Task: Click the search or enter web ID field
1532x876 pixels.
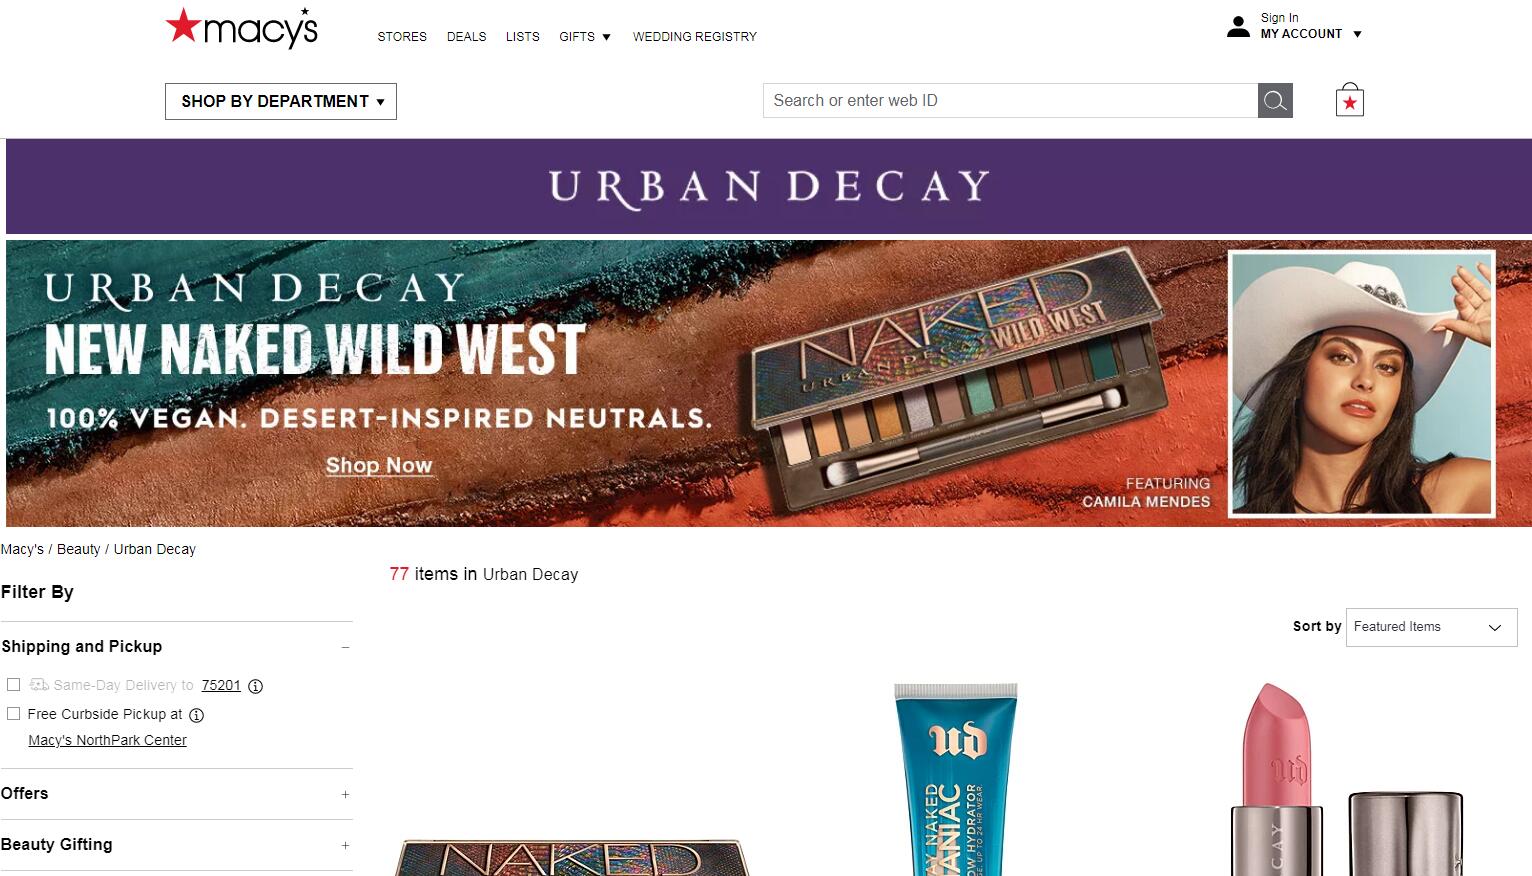Action: (1010, 100)
